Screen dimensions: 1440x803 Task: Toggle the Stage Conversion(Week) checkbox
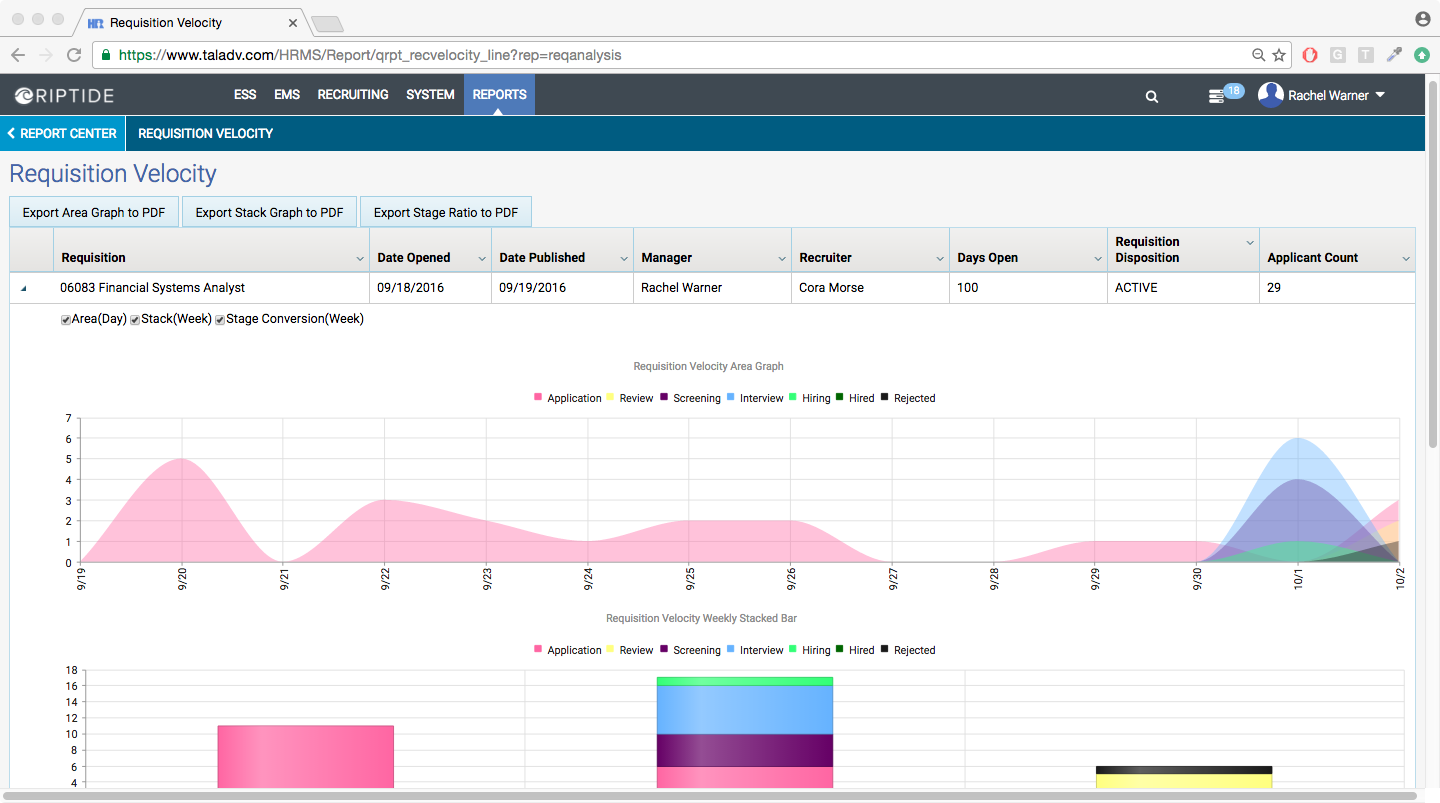pyautogui.click(x=220, y=320)
